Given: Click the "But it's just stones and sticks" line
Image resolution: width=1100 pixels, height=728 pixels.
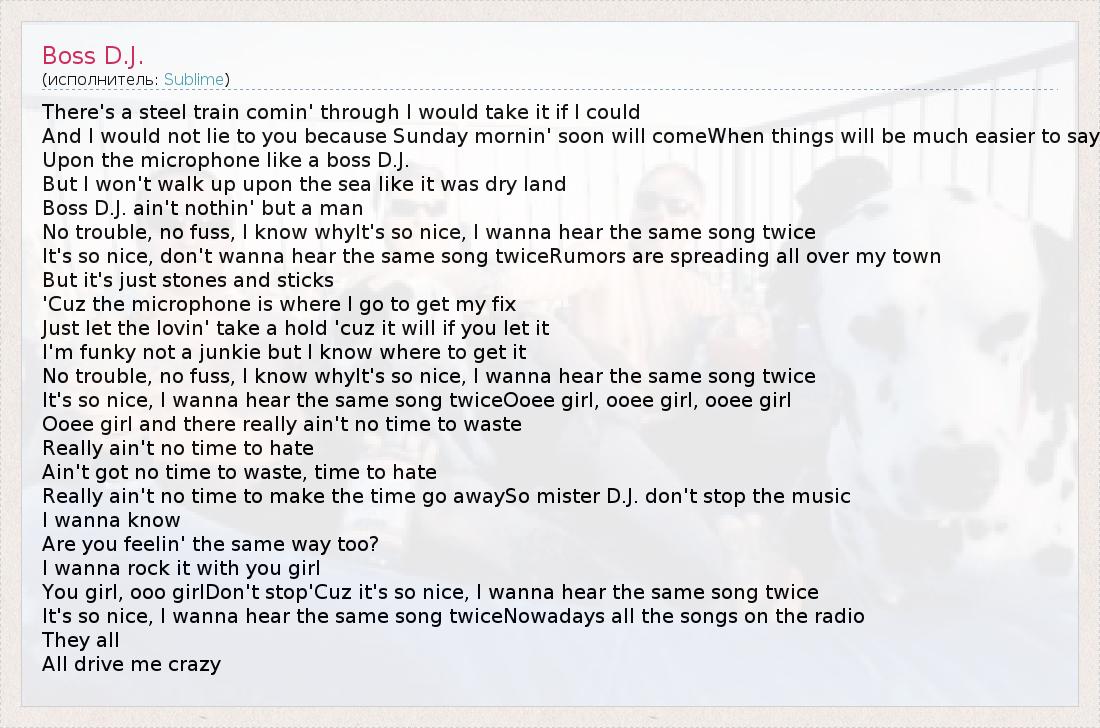Looking at the screenshot, I should tap(188, 280).
